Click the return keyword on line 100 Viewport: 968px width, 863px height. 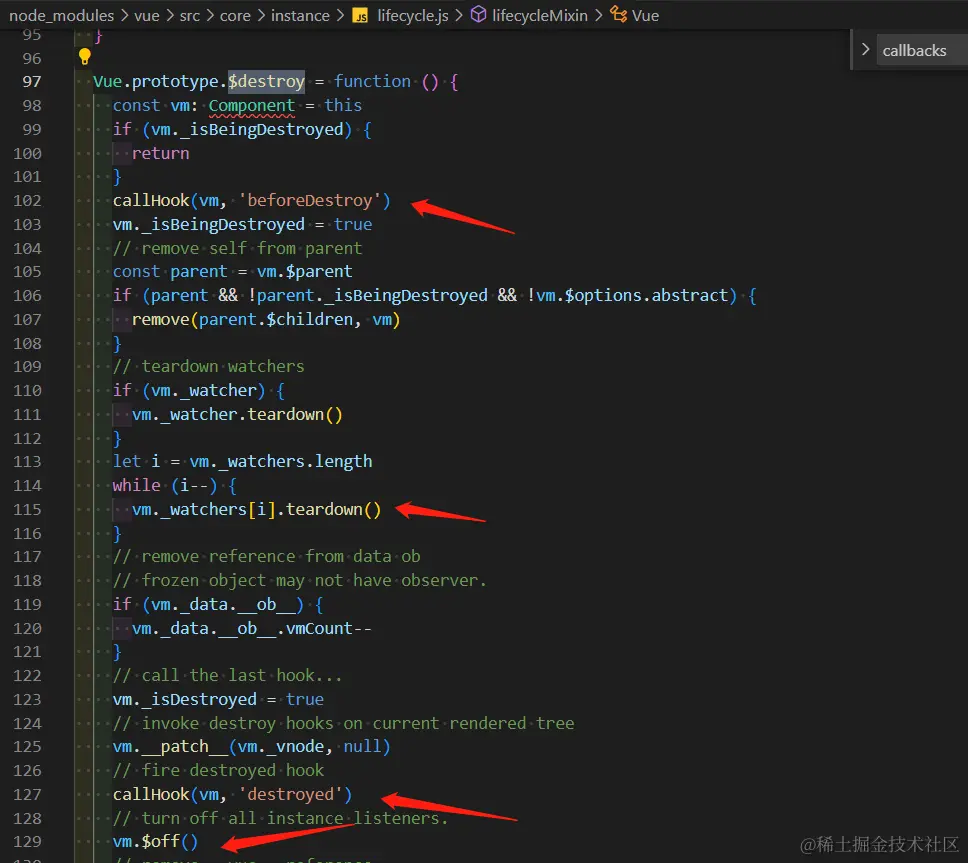[x=161, y=153]
